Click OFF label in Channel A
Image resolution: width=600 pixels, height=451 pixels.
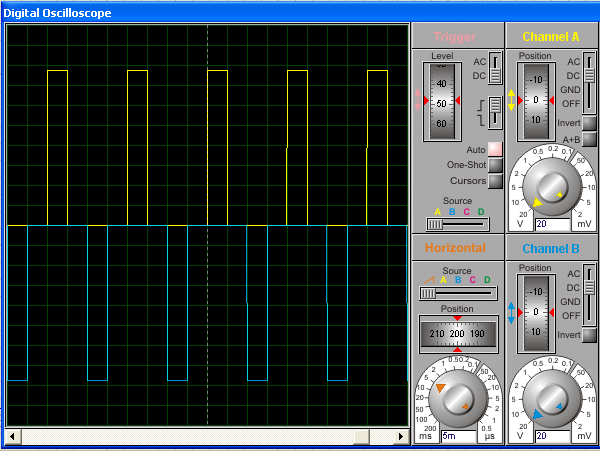571,104
